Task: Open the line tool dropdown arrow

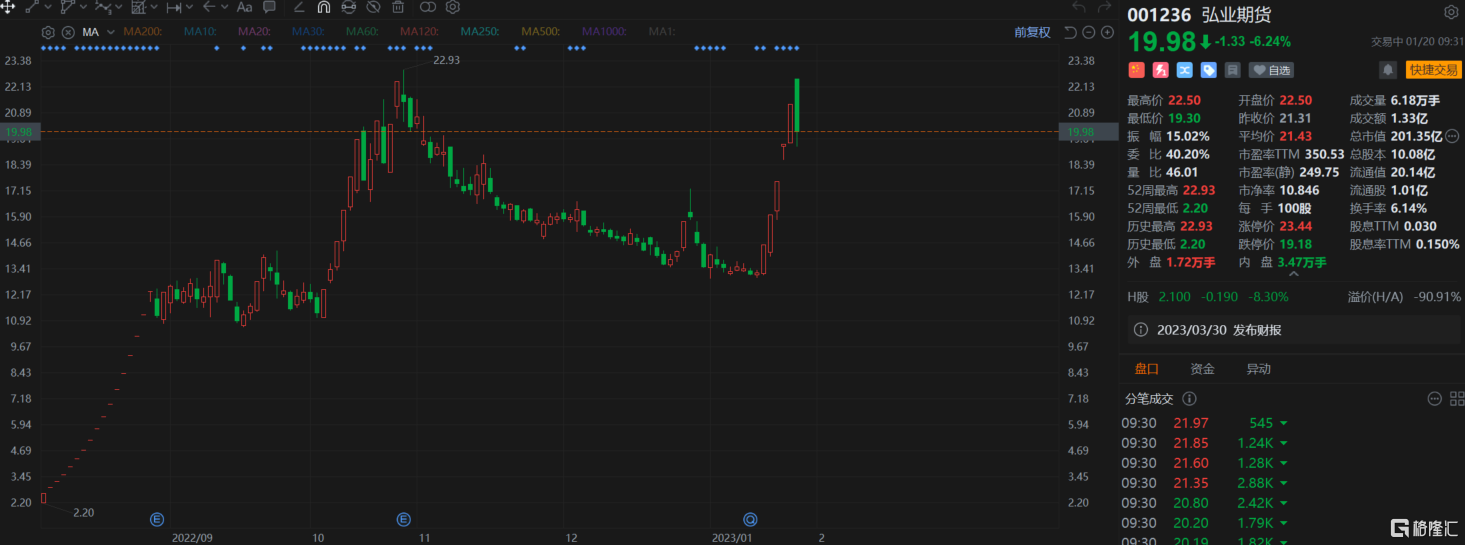Action: 49,7
